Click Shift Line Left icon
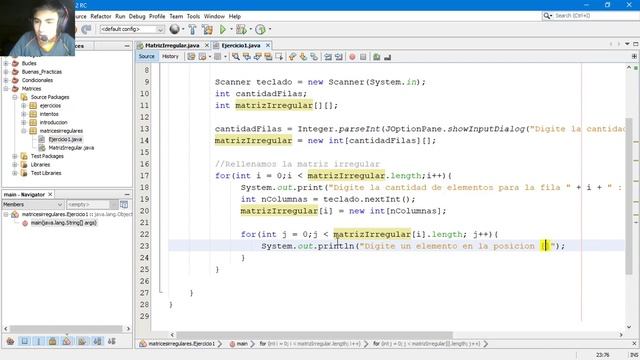The image size is (640, 360). pyautogui.click(x=328, y=57)
